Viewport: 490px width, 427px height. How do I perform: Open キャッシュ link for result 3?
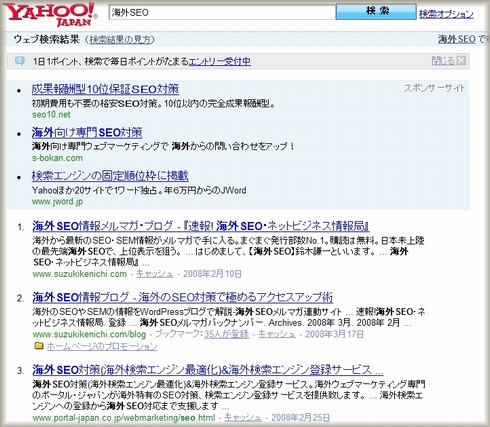tap(243, 418)
